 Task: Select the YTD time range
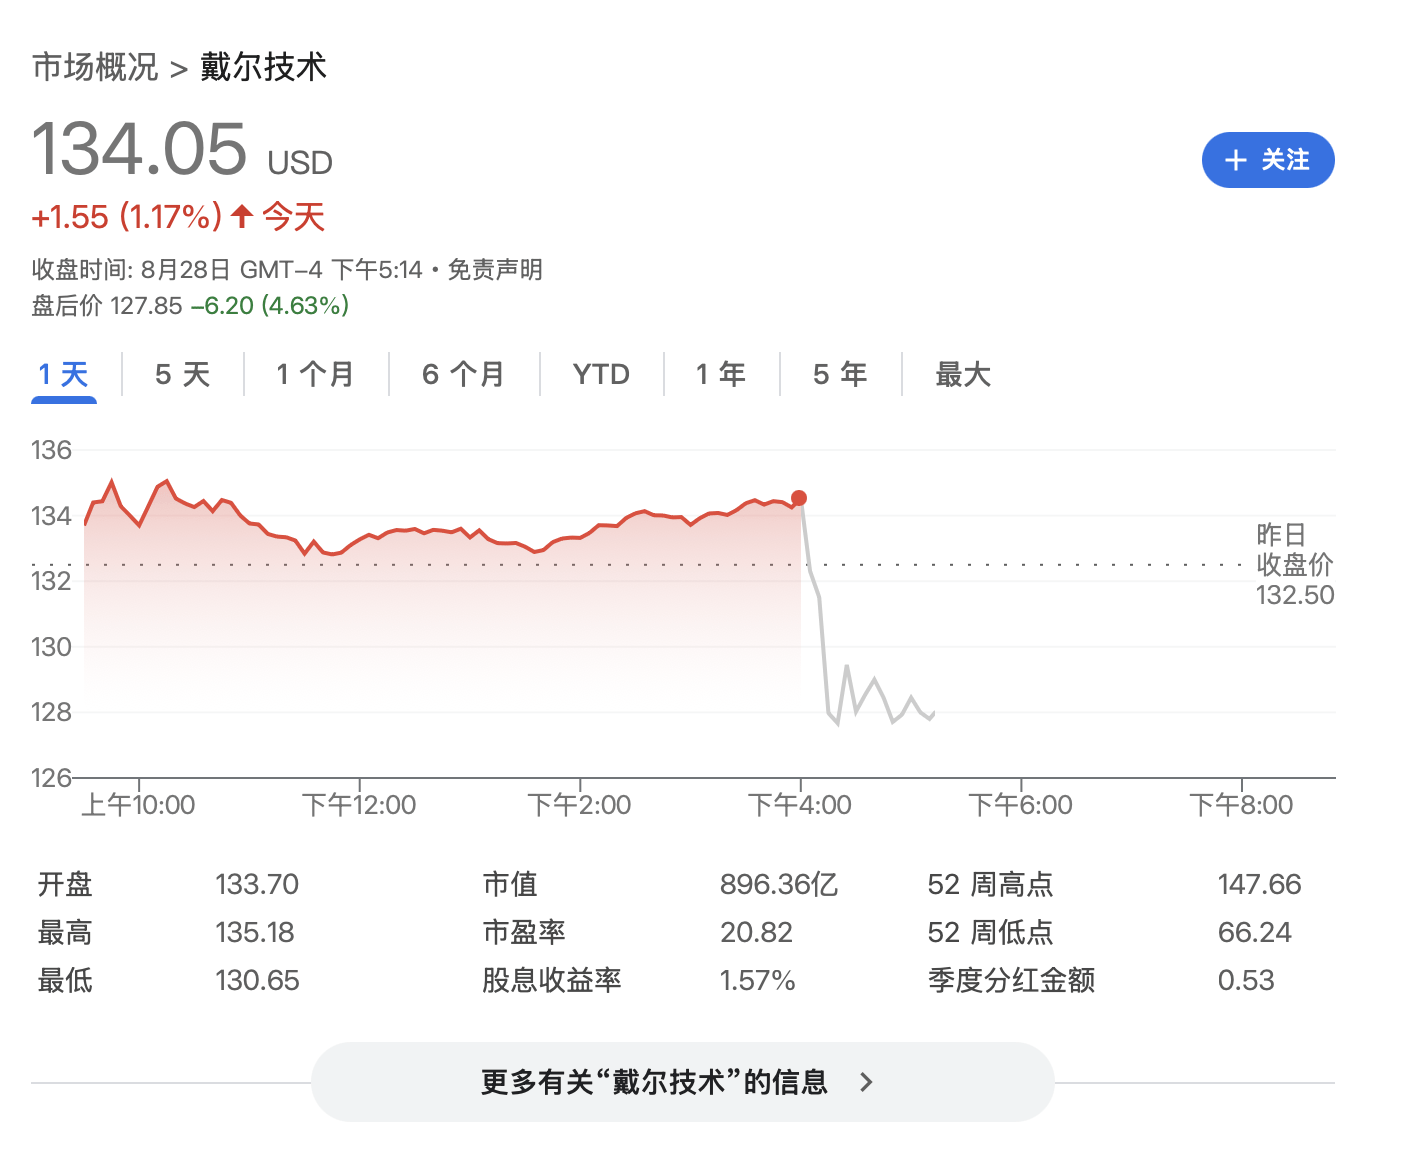(x=600, y=374)
